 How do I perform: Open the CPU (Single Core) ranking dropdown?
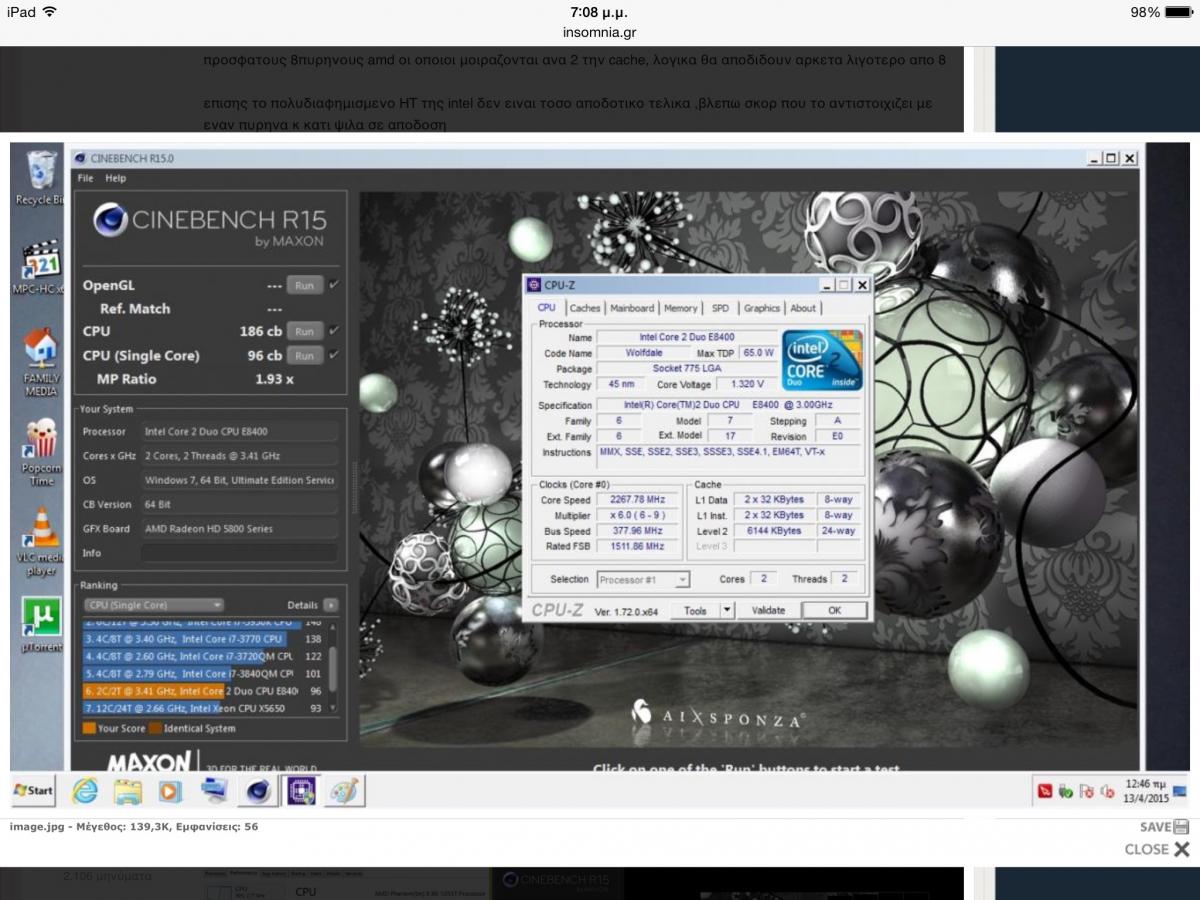[x=153, y=605]
